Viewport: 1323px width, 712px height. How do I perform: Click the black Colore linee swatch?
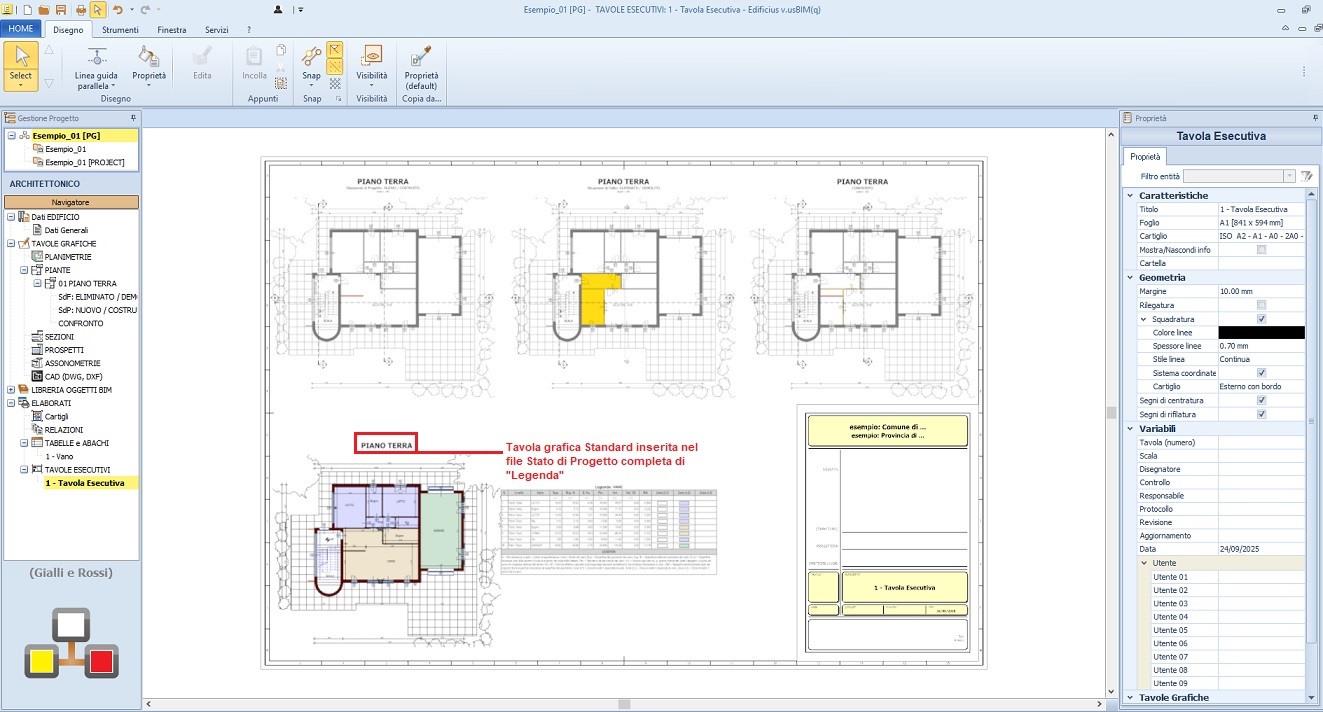coord(1261,332)
